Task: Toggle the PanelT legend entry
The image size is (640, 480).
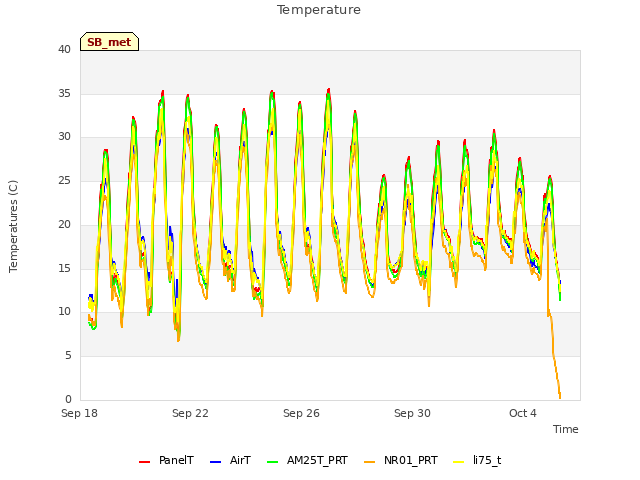Action: pos(166,460)
